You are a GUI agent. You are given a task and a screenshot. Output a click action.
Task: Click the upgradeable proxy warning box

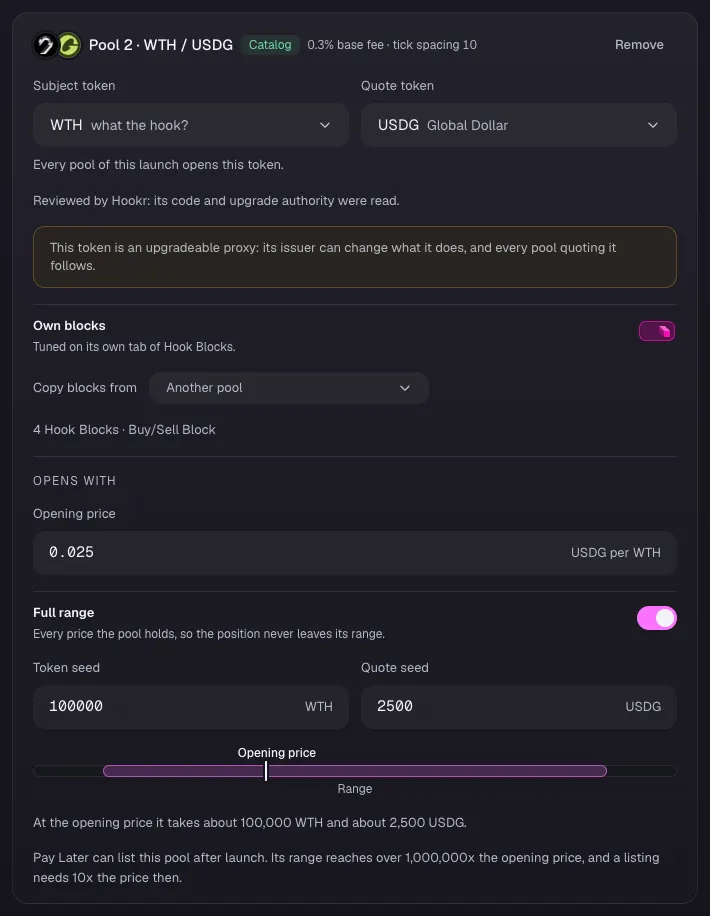[x=355, y=256]
